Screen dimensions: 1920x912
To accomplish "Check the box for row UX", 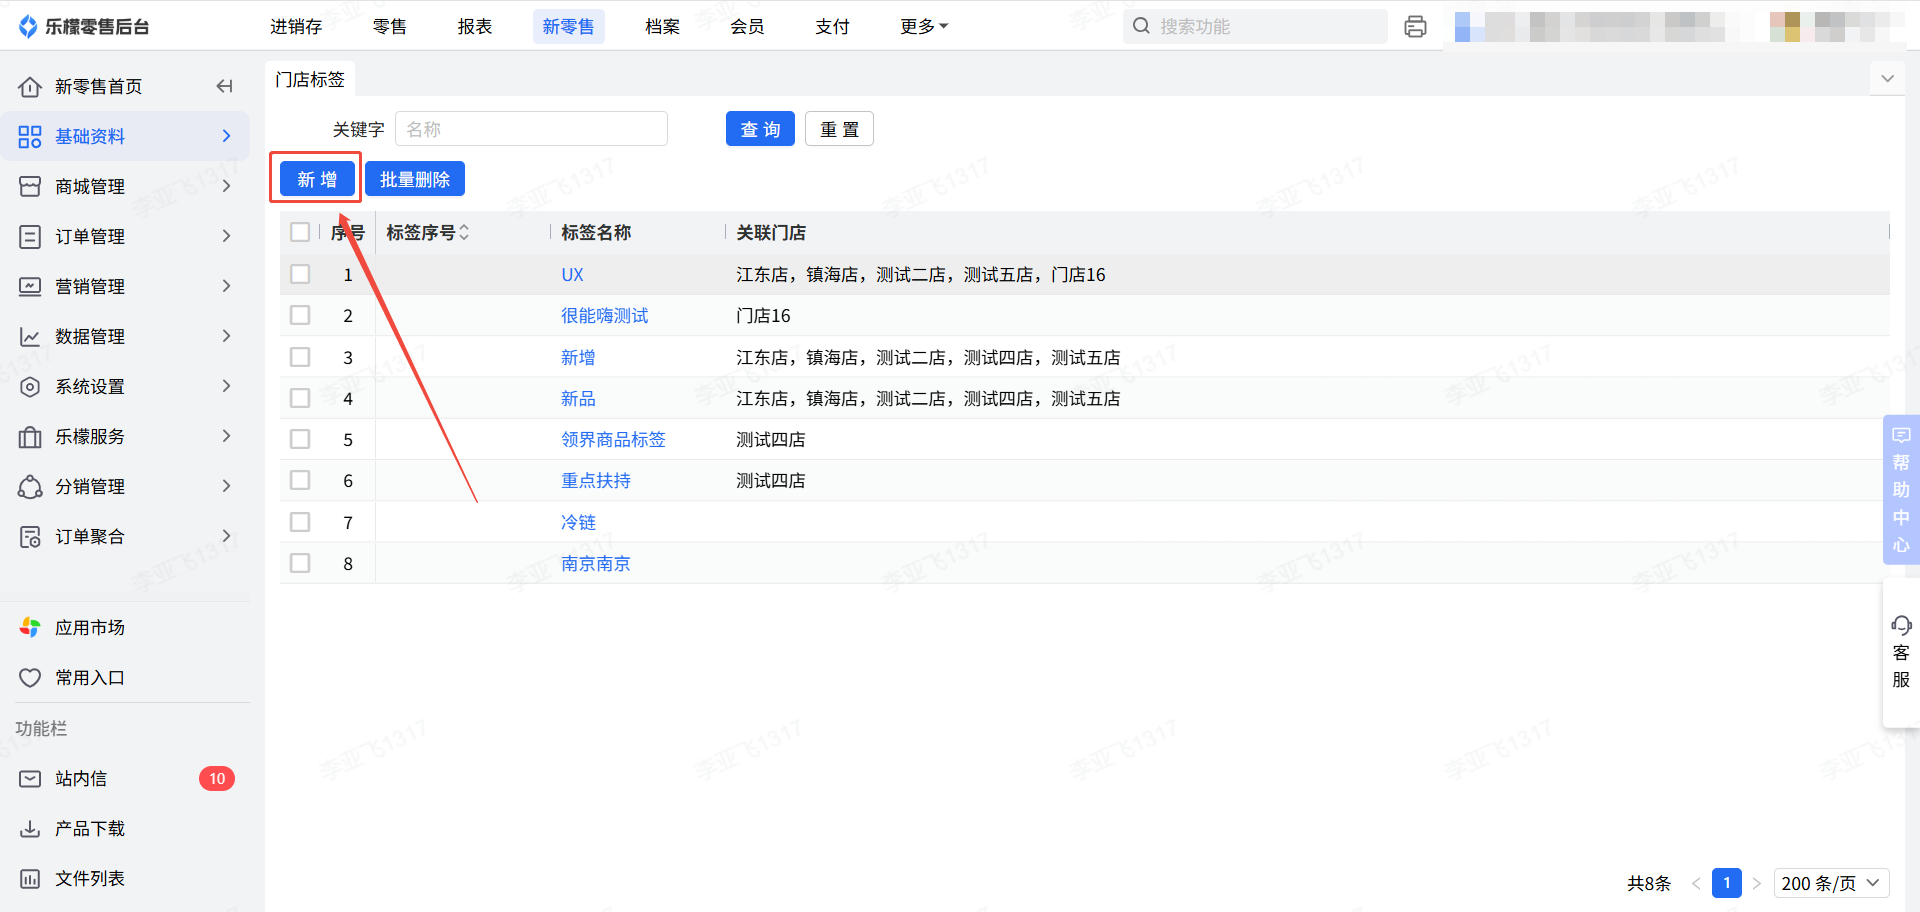I will click(300, 274).
